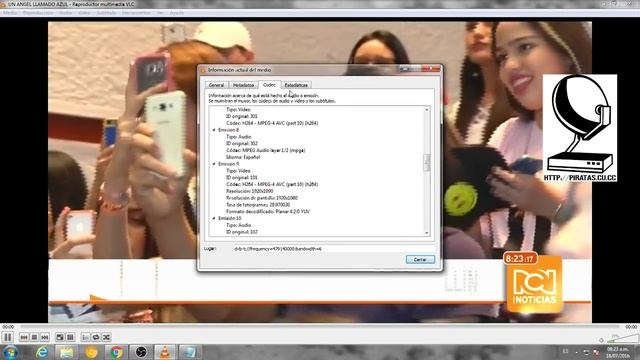Screen dimensions: 640x360
Task: Select 'ID original: 102' row
Action: [x=242, y=232]
